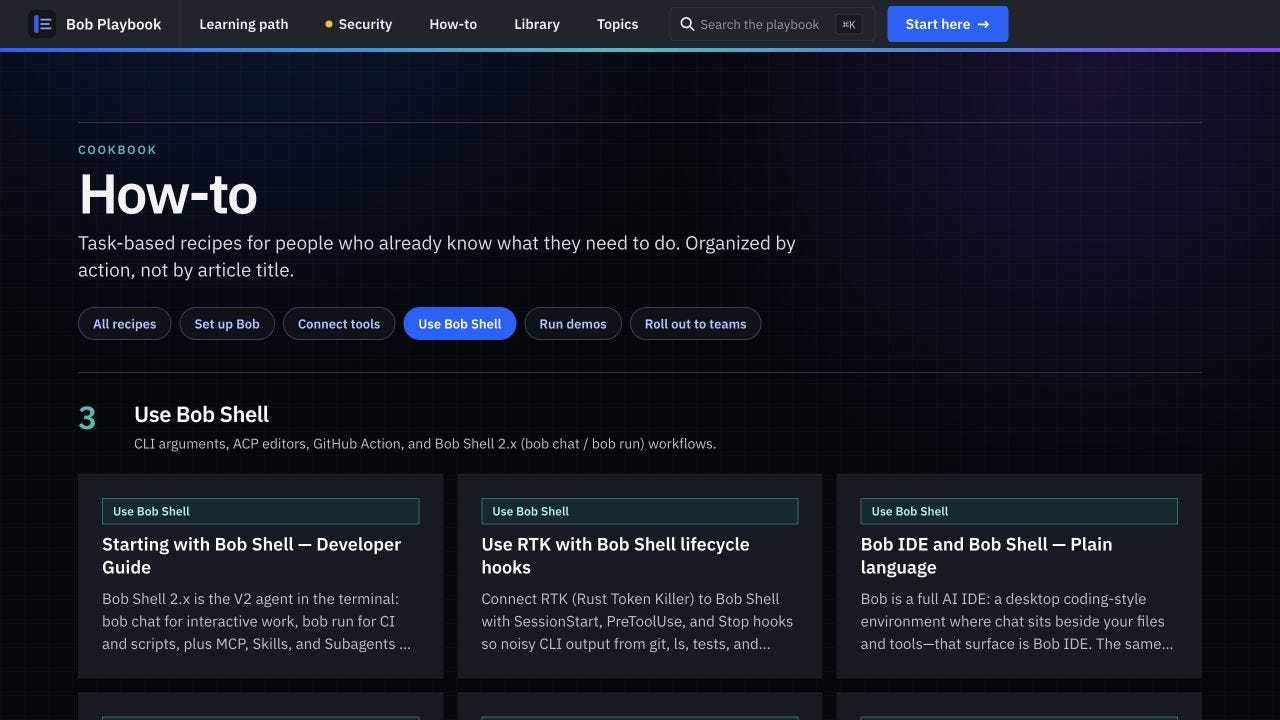The image size is (1280, 720).
Task: Select the Set up Bob filter
Action: pyautogui.click(x=227, y=324)
